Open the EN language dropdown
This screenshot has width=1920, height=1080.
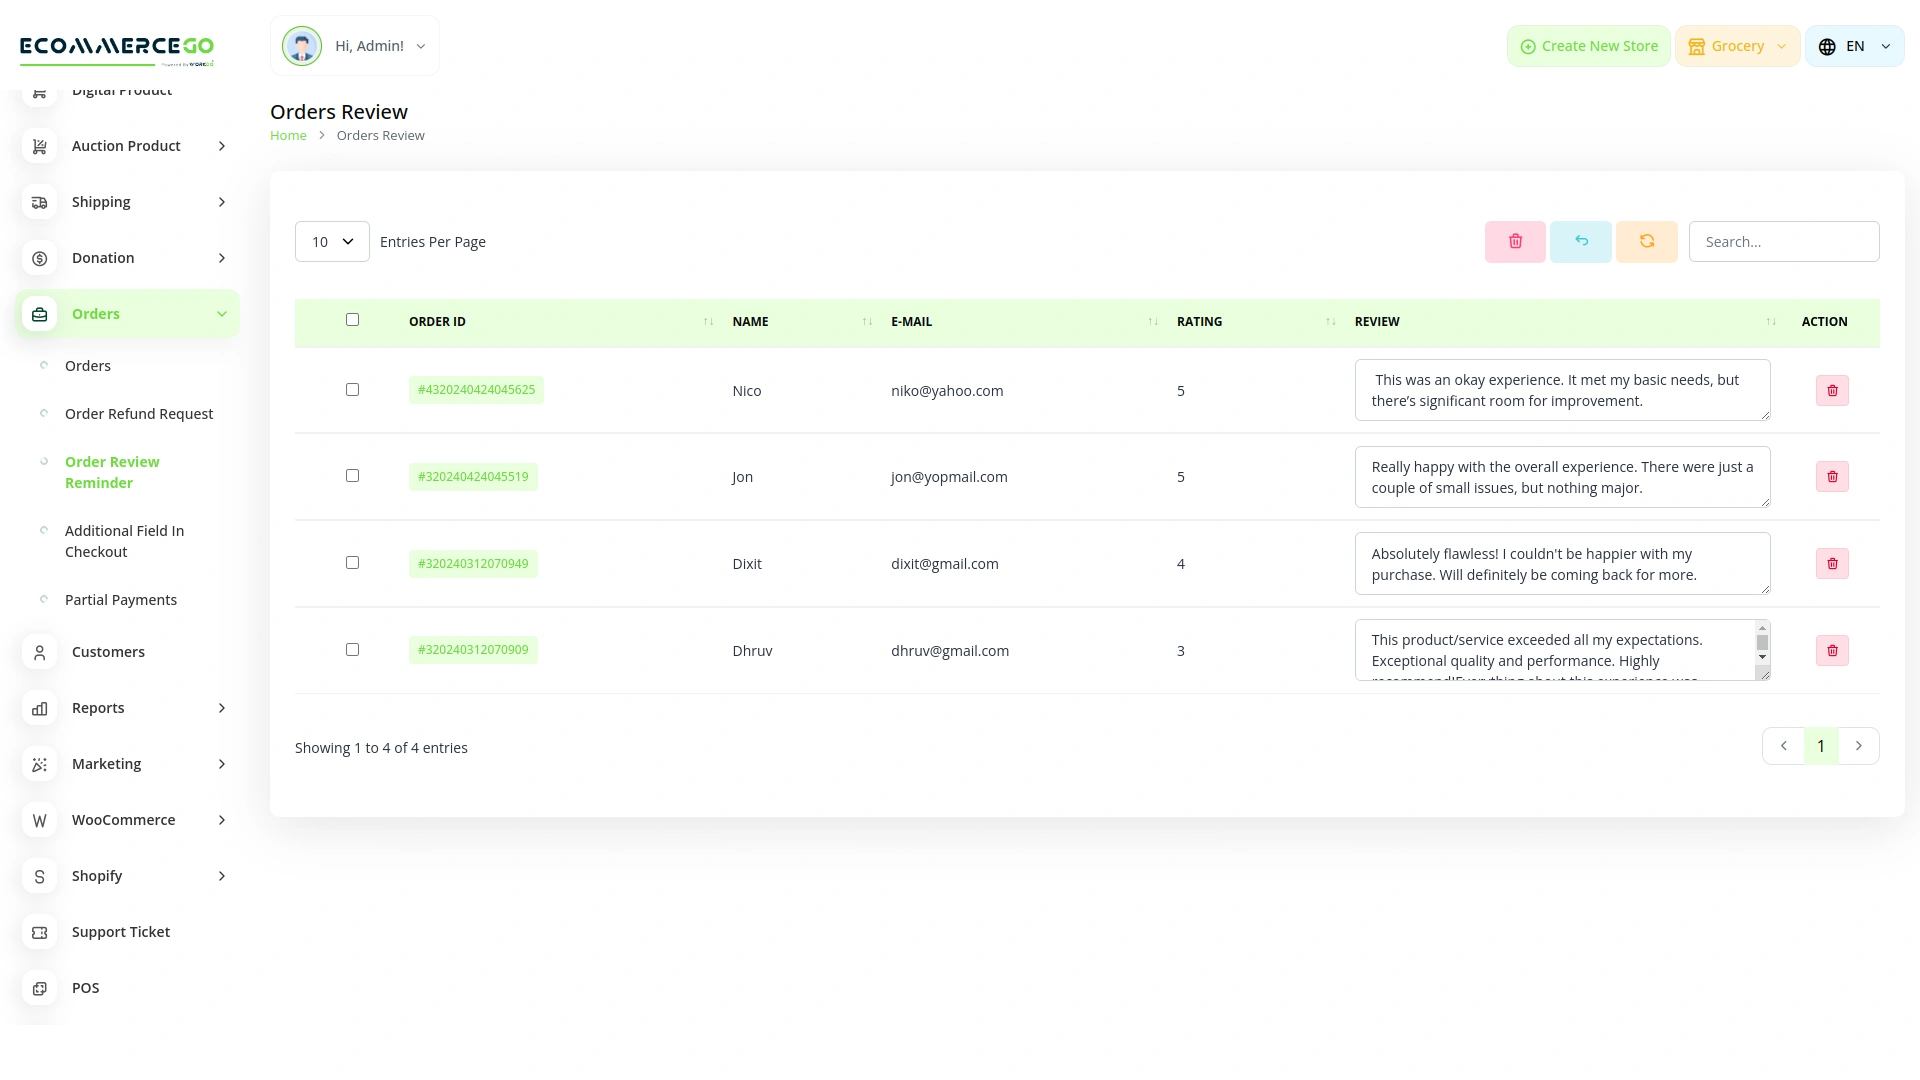[x=1853, y=45]
